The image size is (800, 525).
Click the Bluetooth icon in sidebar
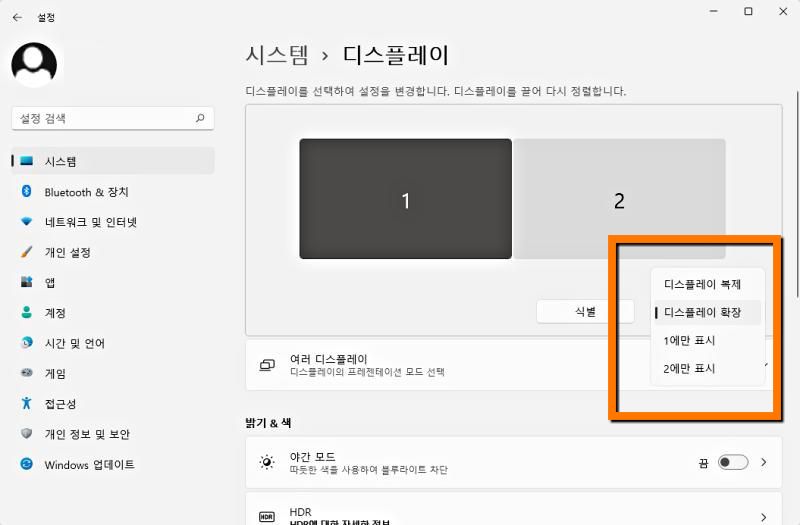point(27,191)
